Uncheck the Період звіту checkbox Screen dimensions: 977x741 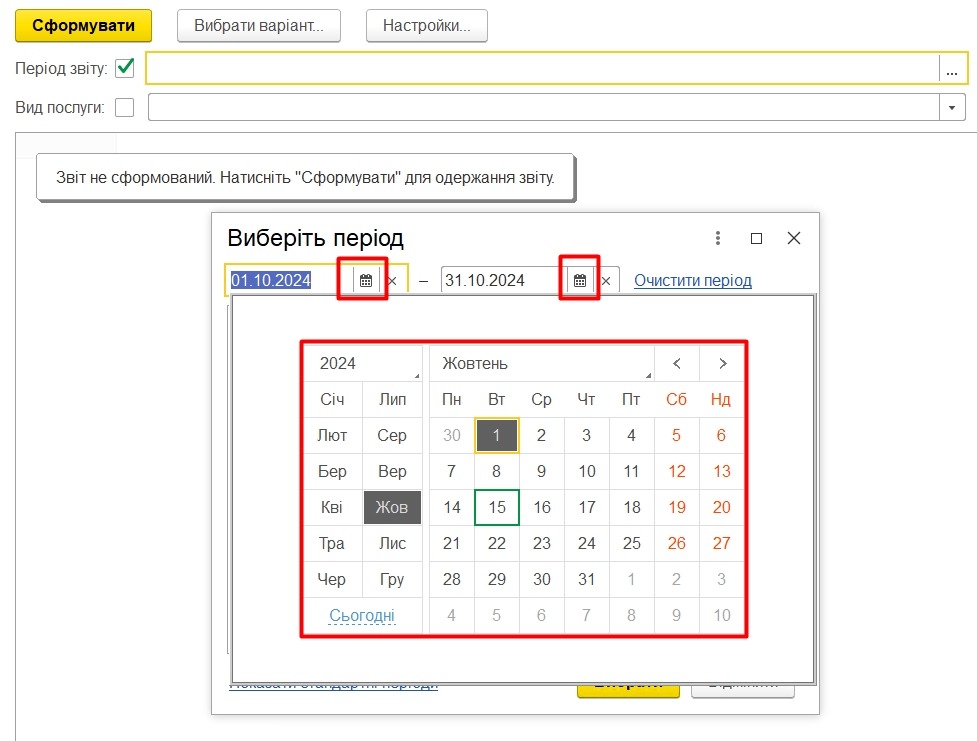click(x=125, y=68)
